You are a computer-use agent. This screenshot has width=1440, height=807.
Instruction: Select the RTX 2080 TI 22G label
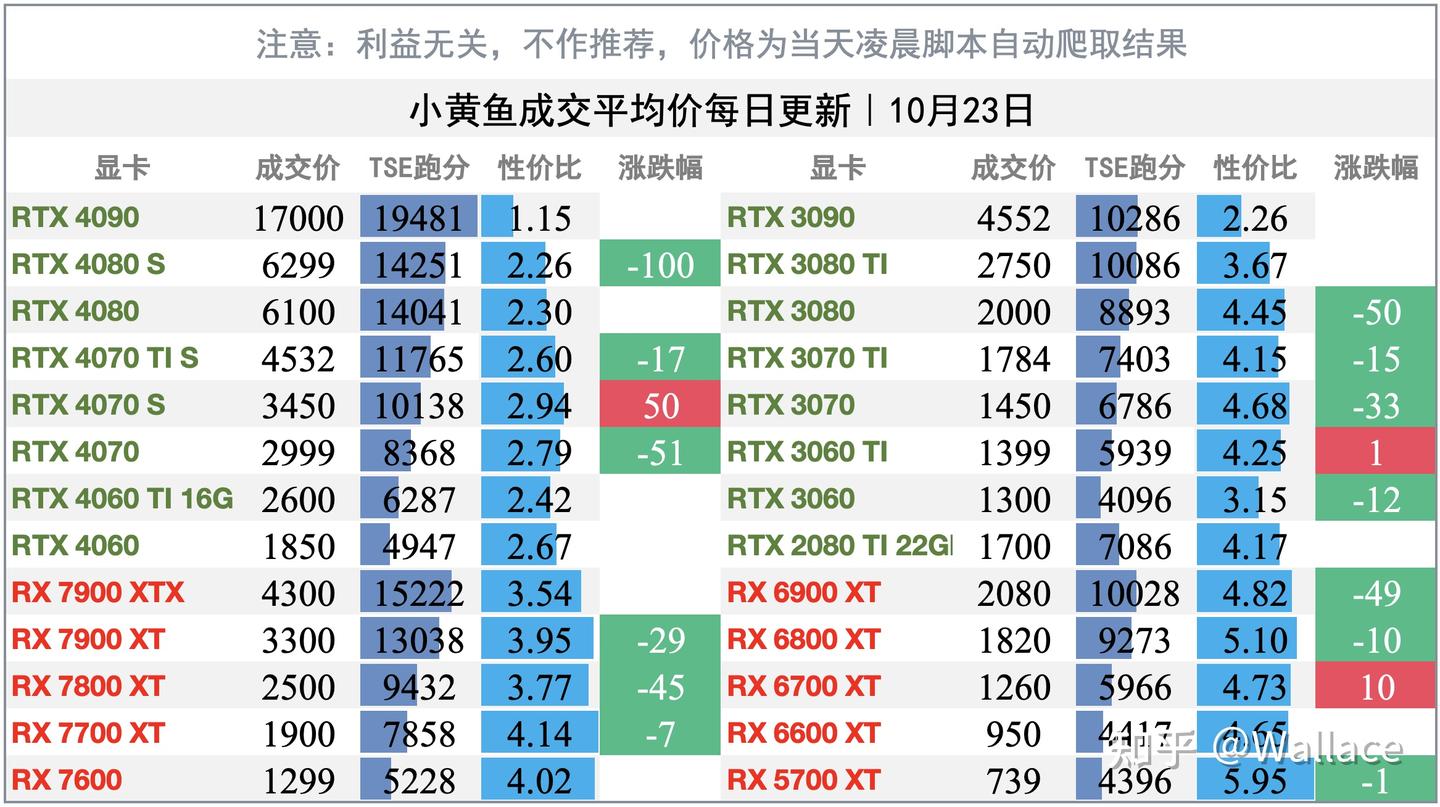[840, 546]
